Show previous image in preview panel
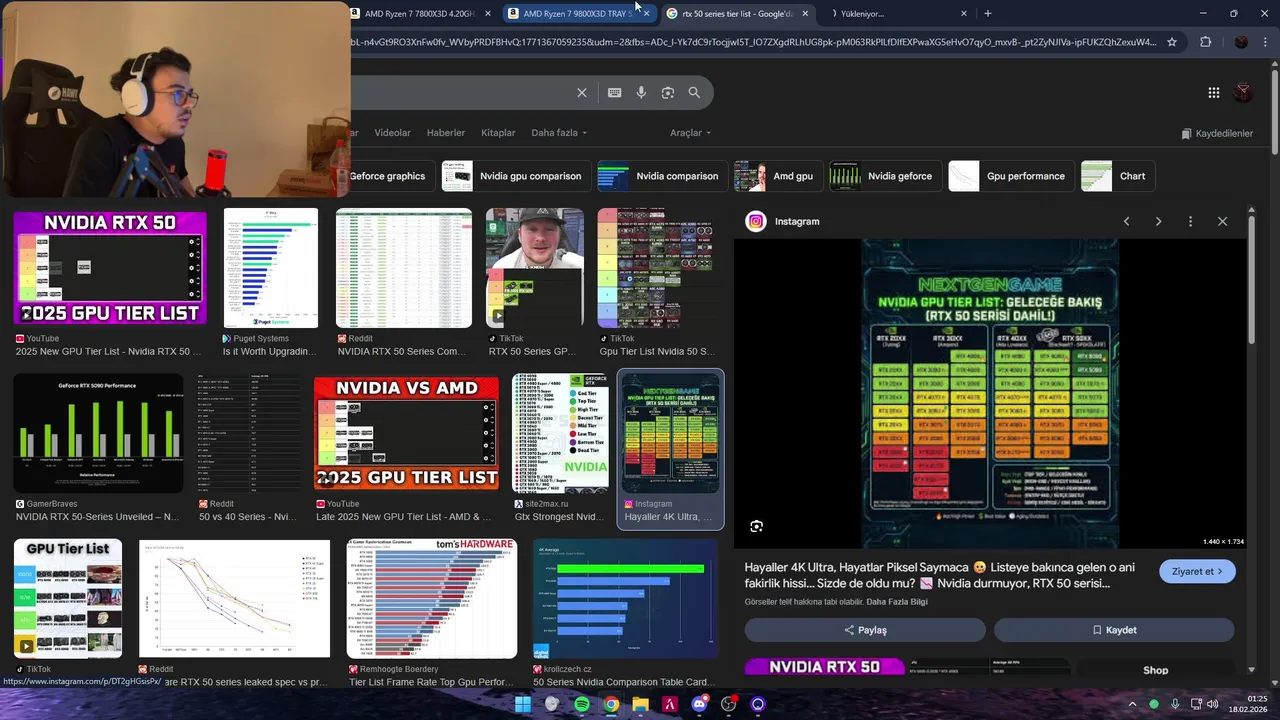 point(1126,221)
